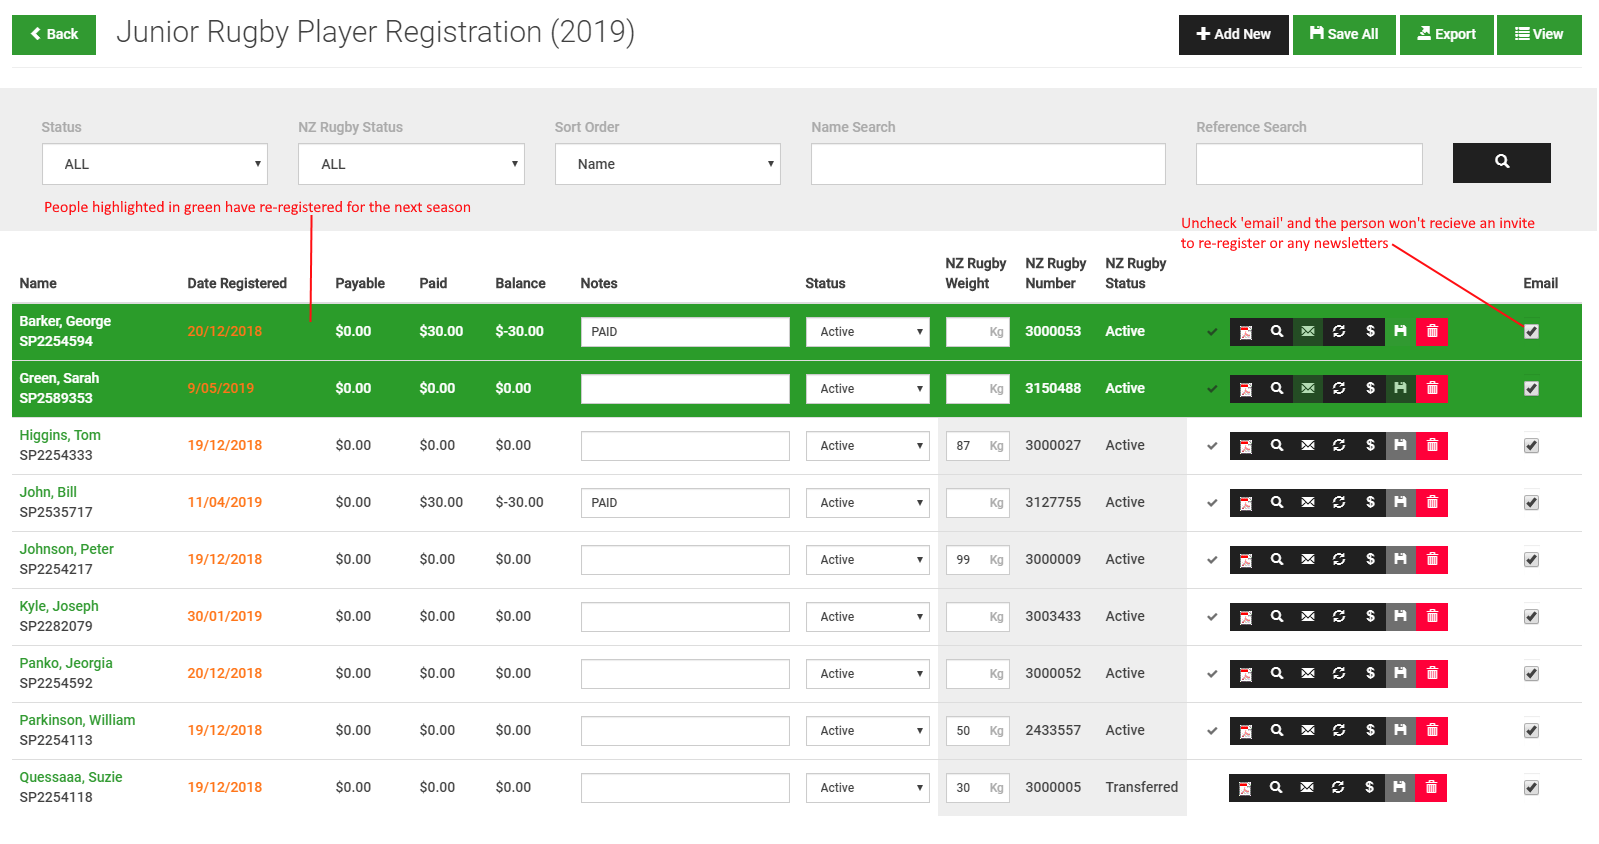This screenshot has height=844, width=1599.
Task: Send email via envelope icon for Barker, George
Action: pos(1308,332)
